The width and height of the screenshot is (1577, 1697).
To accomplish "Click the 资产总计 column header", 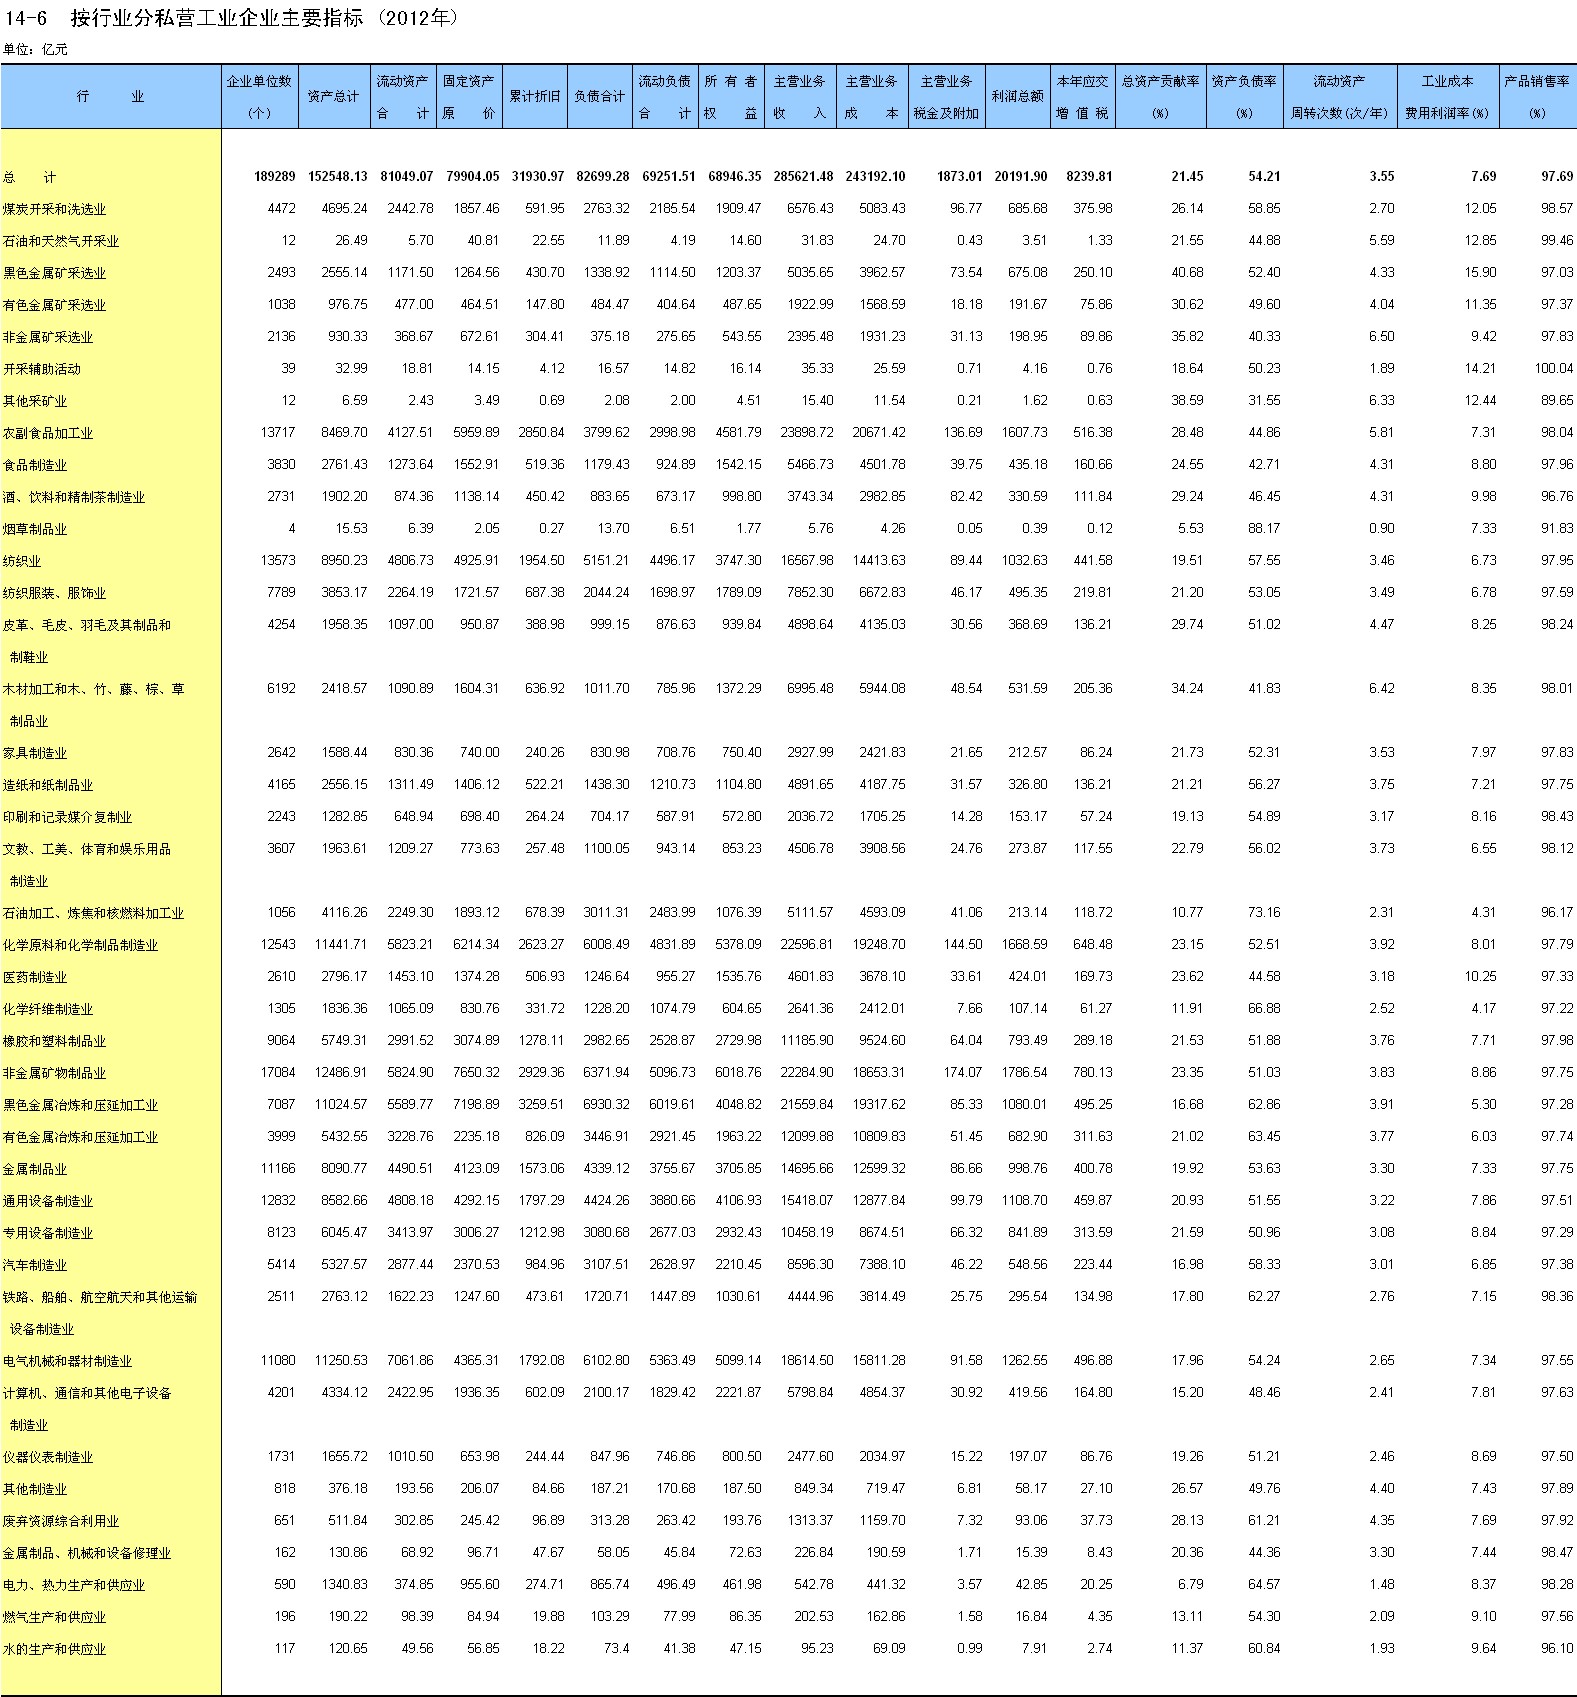I will (x=333, y=96).
